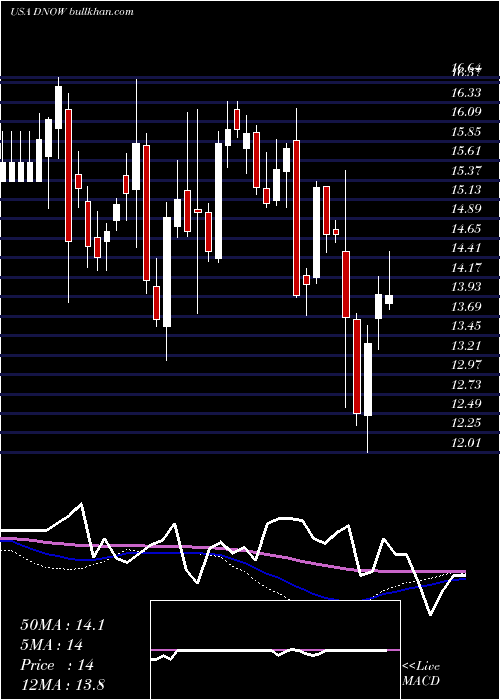Click the 13.93 price axis label

[467, 287]
